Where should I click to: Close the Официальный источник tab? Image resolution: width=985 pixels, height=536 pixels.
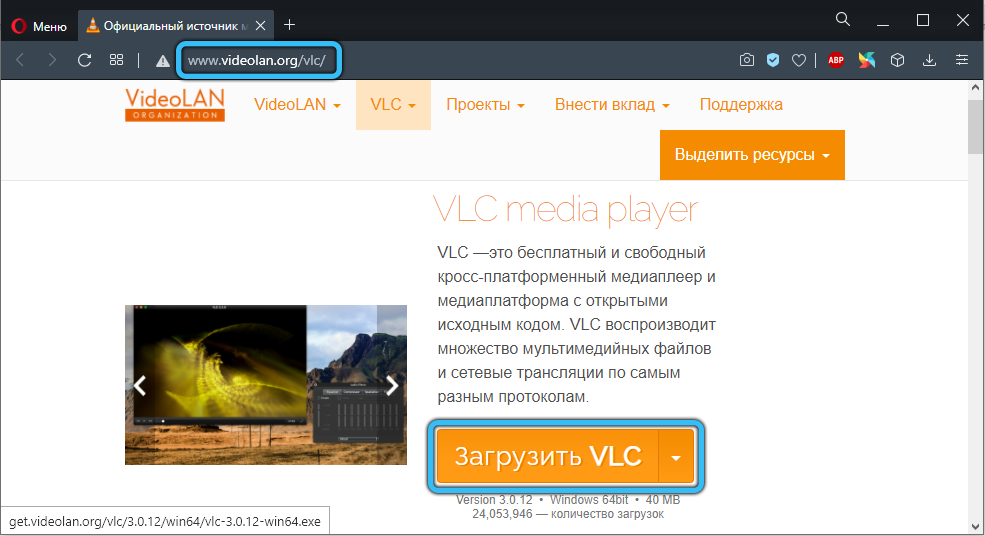pyautogui.click(x=260, y=26)
